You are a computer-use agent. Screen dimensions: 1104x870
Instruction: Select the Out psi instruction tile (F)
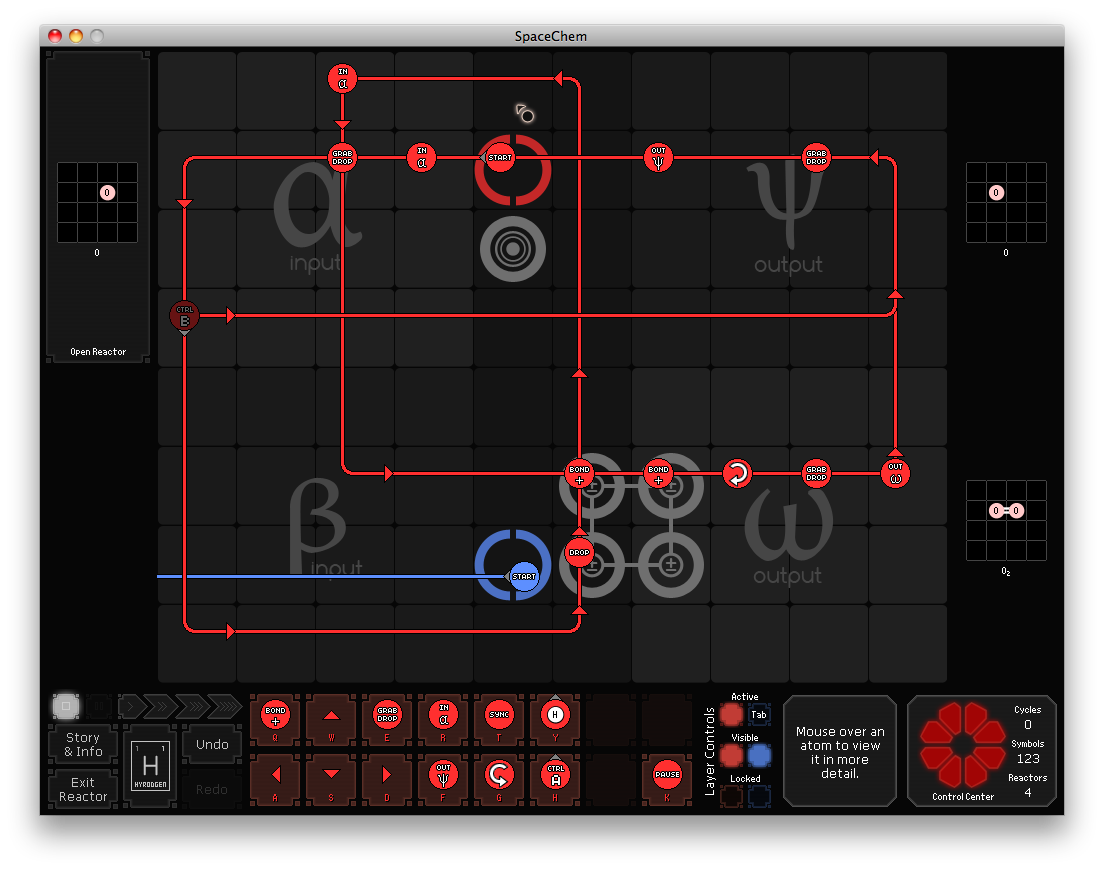point(443,779)
